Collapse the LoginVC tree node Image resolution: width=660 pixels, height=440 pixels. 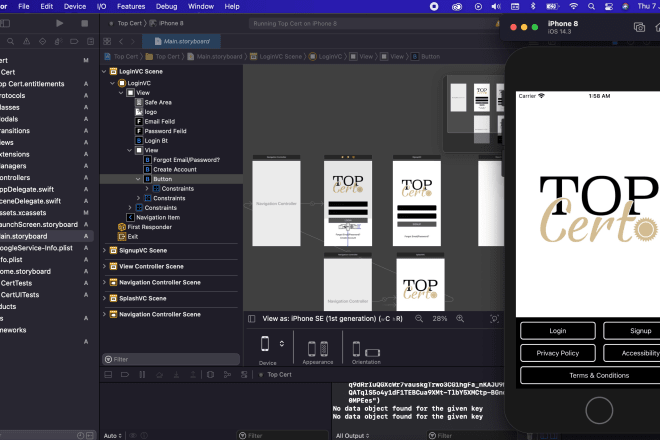(x=113, y=83)
